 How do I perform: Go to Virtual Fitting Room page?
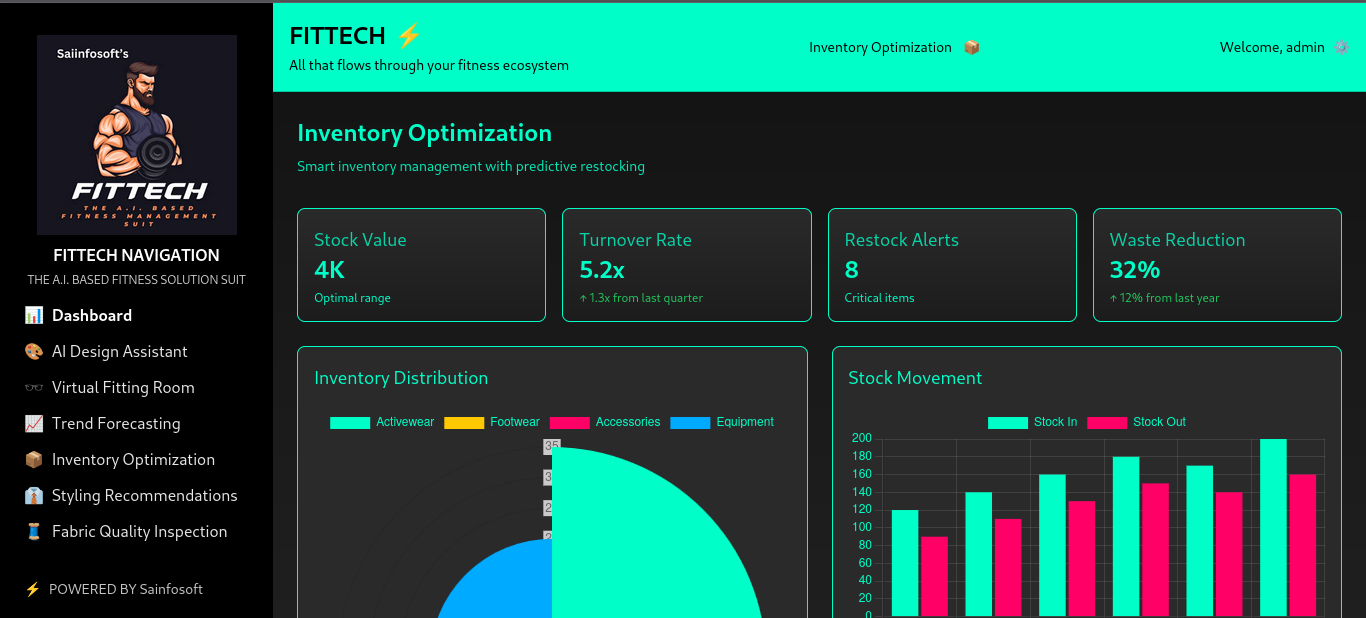123,388
